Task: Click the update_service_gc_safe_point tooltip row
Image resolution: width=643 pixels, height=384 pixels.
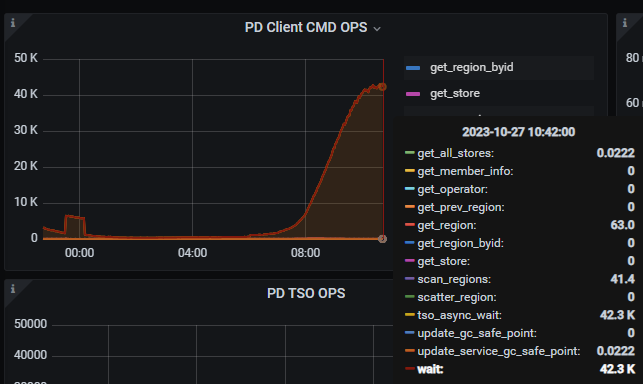Action: click(x=520, y=351)
